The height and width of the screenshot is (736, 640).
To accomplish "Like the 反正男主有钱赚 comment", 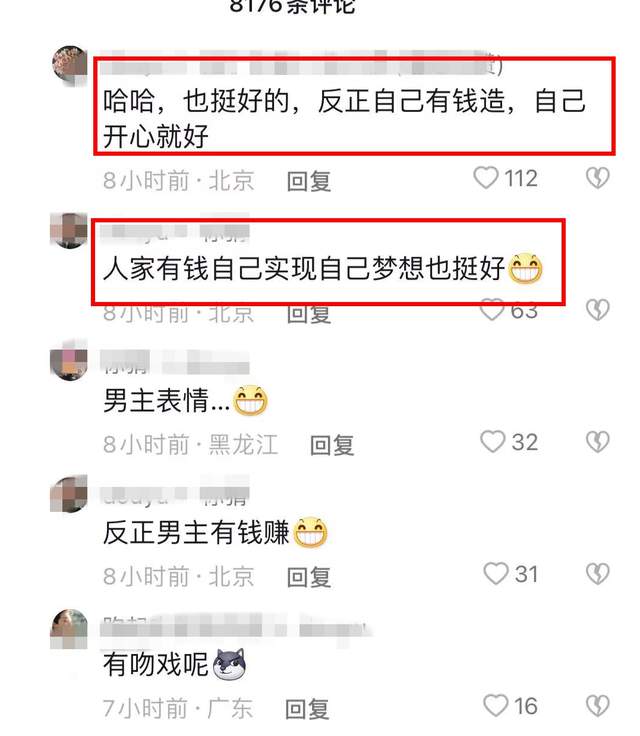I will tap(496, 574).
